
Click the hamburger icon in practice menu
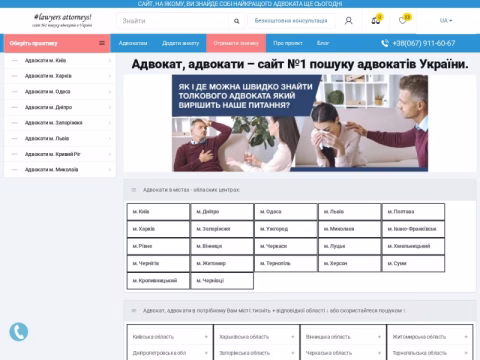[102, 43]
